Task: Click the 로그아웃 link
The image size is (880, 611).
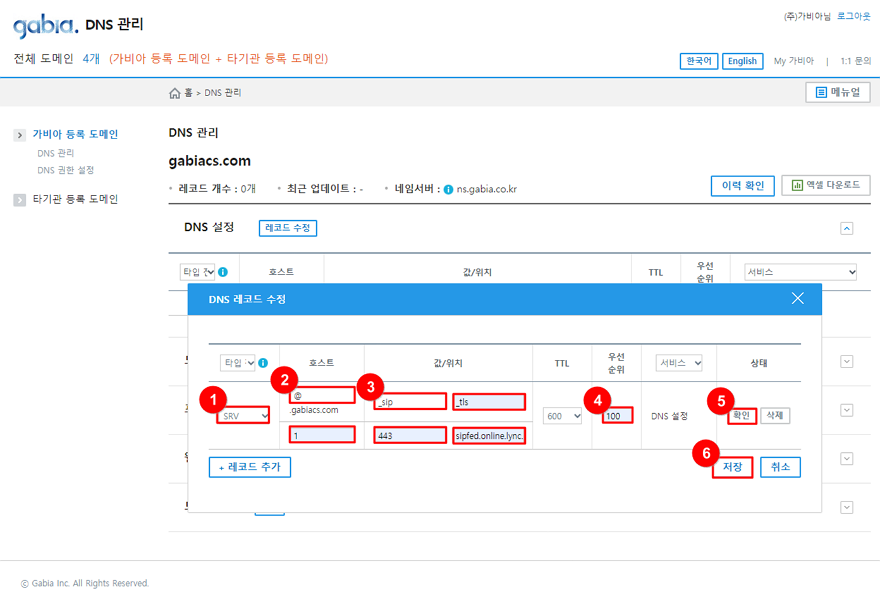Action: point(854,16)
